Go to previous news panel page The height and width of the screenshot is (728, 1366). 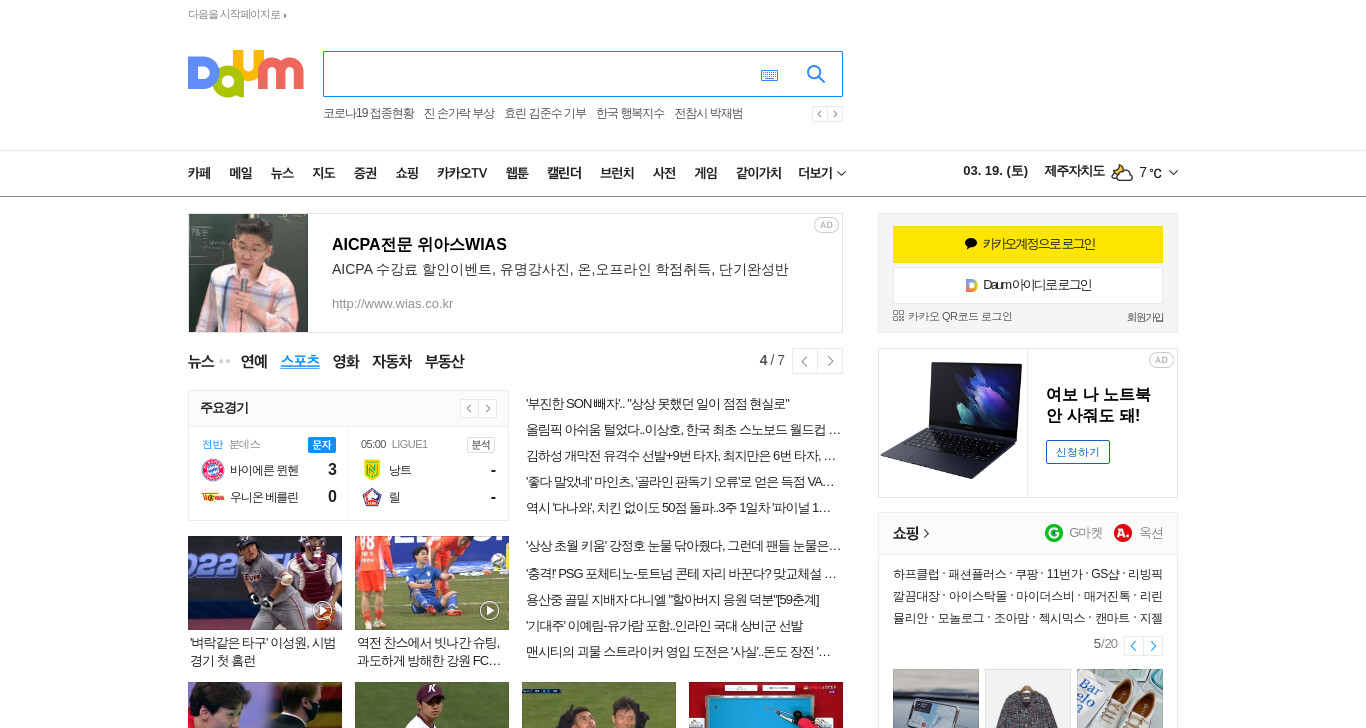pos(805,361)
